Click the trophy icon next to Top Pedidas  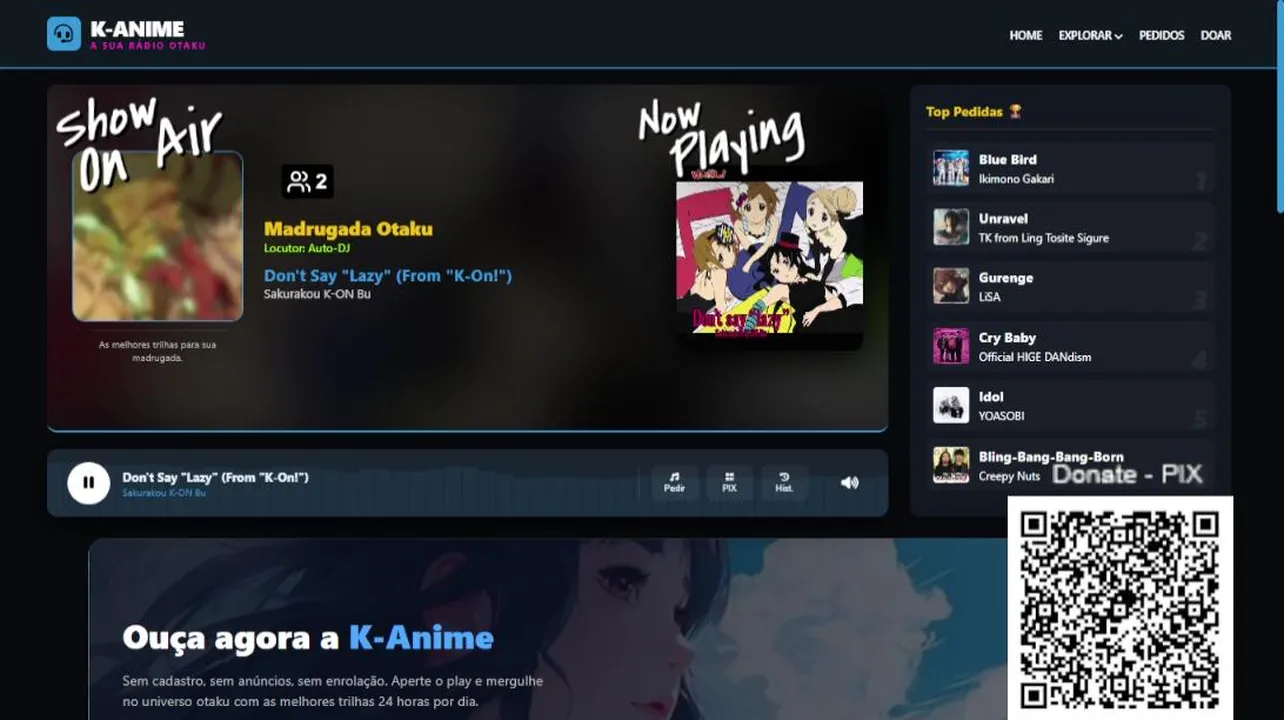(1015, 111)
